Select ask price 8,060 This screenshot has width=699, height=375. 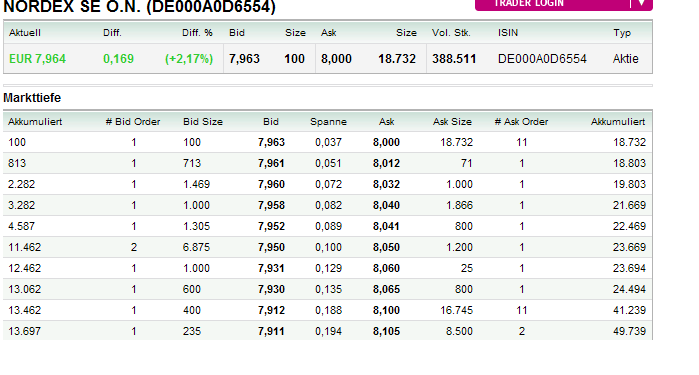click(387, 268)
